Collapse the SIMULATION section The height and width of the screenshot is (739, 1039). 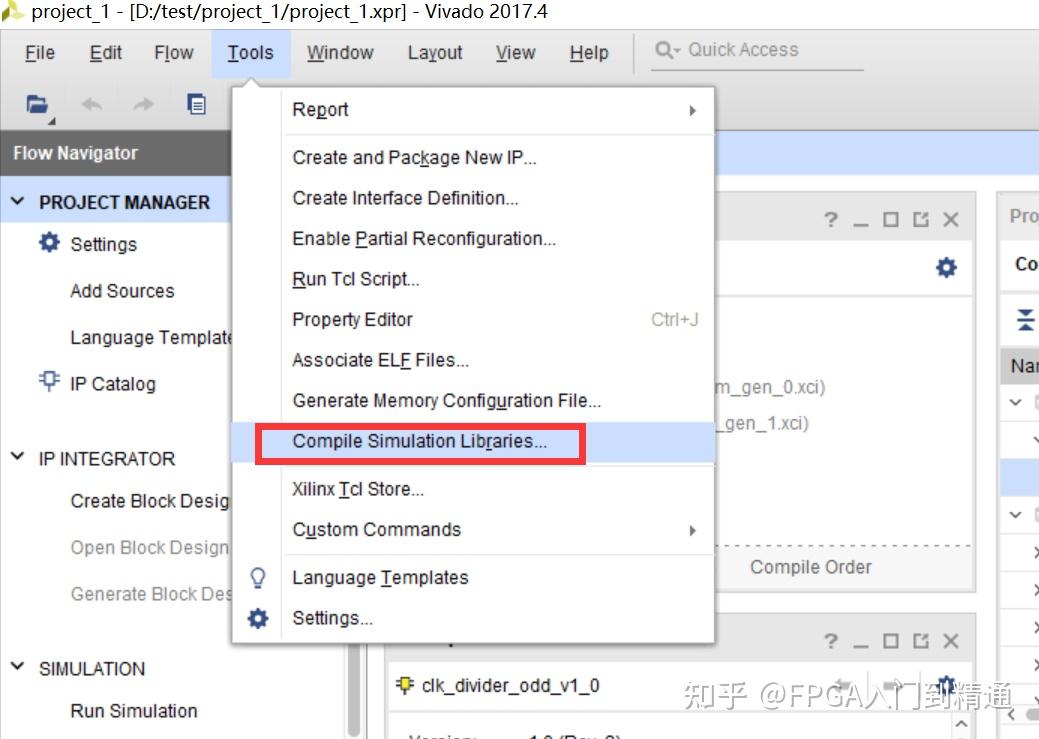18,667
